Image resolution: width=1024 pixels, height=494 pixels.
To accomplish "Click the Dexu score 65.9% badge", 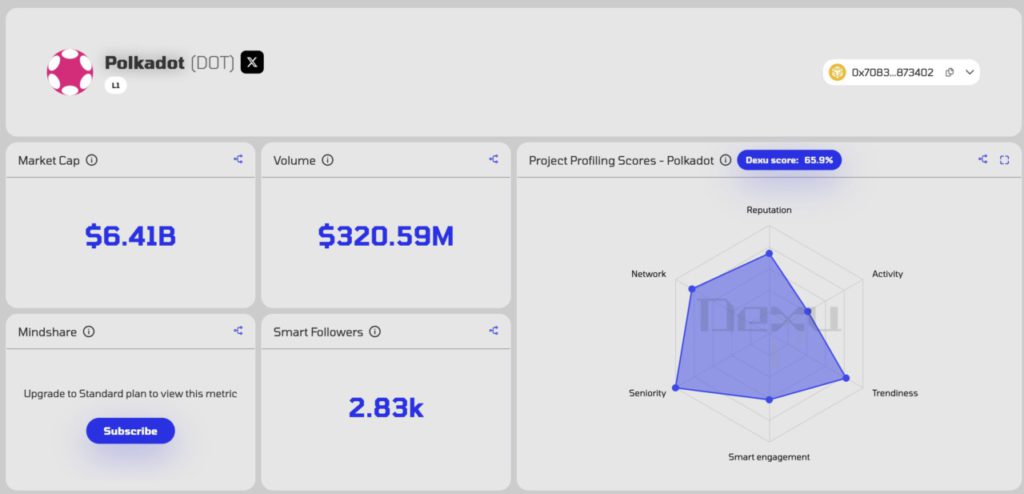I will [790, 160].
